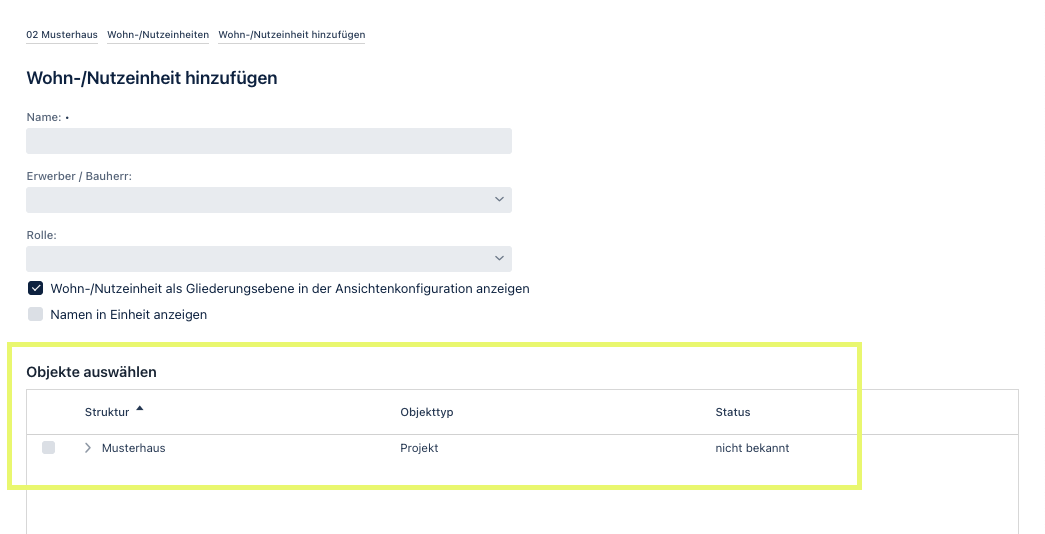This screenshot has width=1045, height=534.
Task: Select the Musterhaus tree item
Action: pyautogui.click(x=133, y=448)
